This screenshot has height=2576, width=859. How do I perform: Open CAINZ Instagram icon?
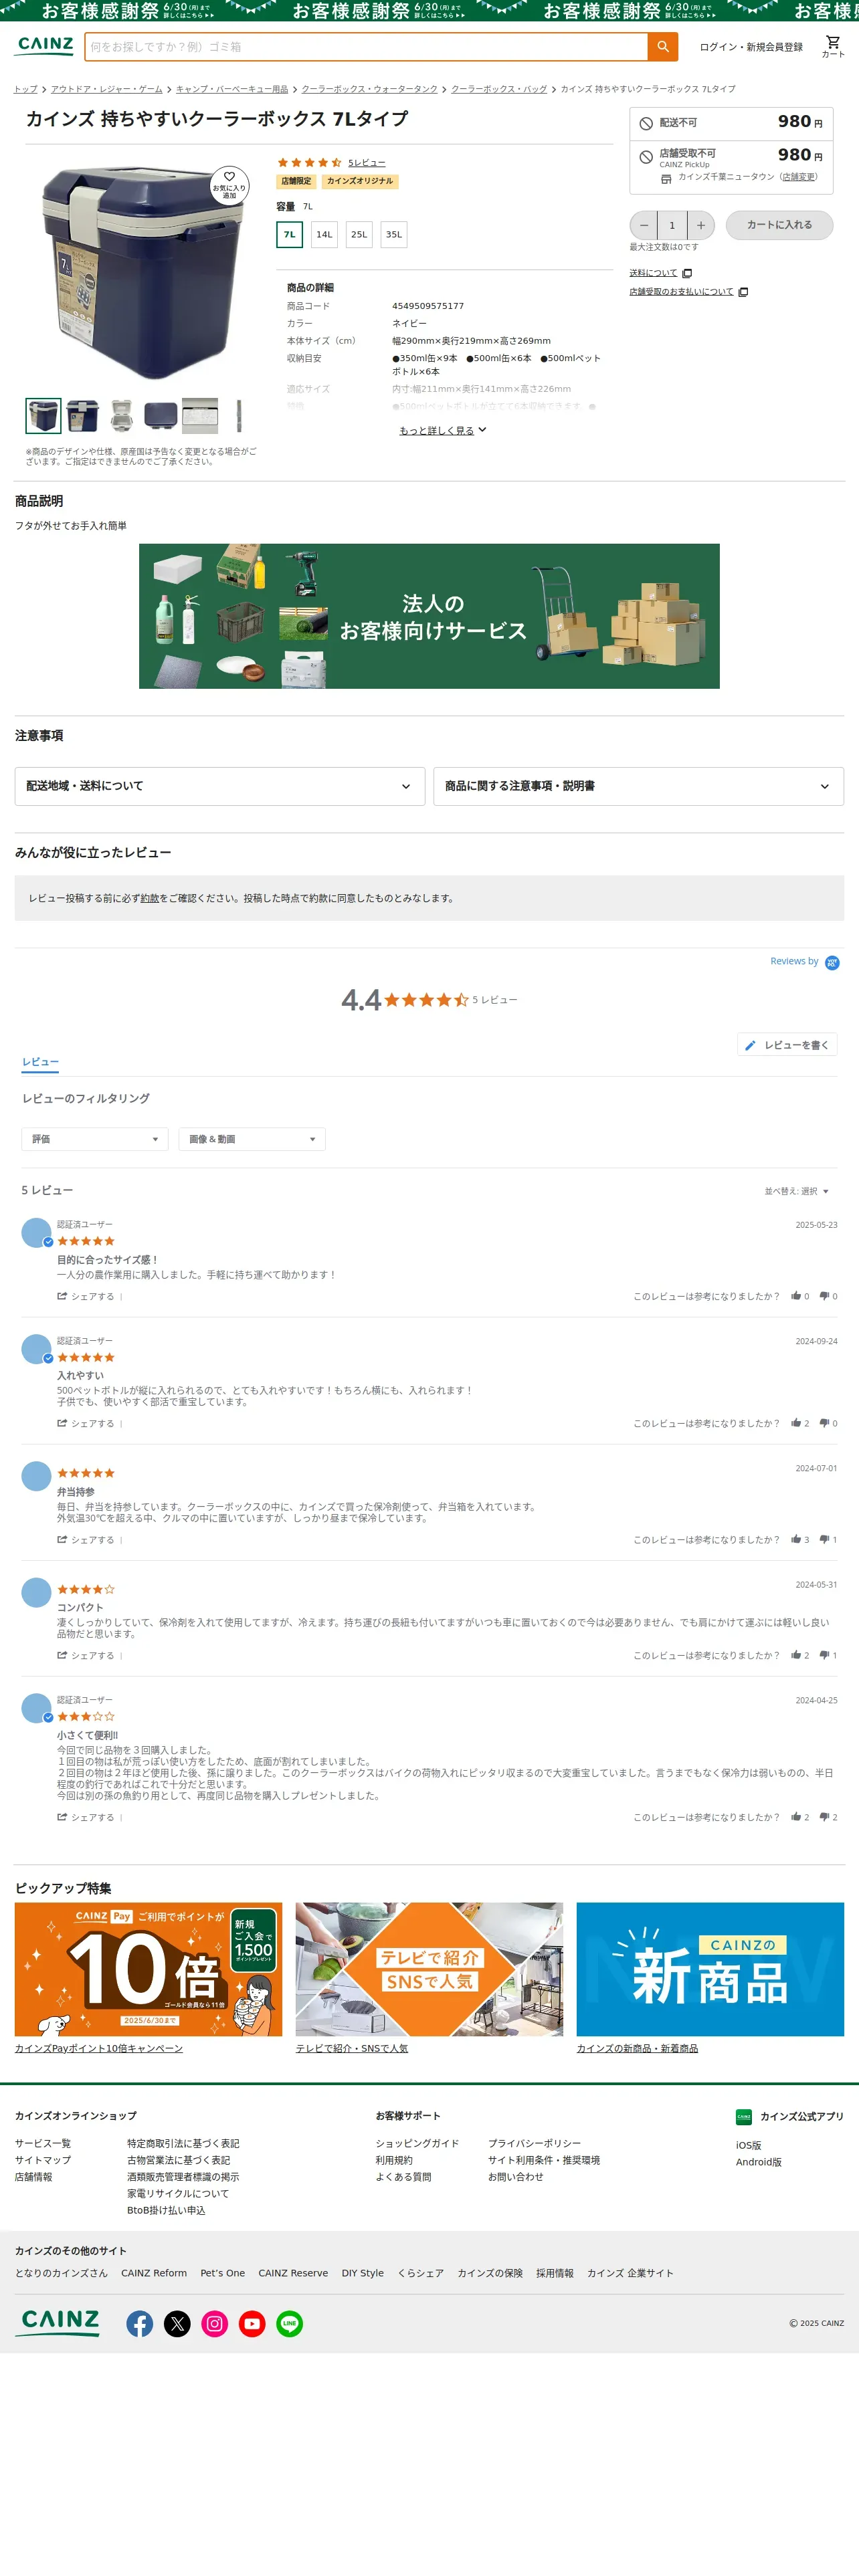(x=215, y=2323)
